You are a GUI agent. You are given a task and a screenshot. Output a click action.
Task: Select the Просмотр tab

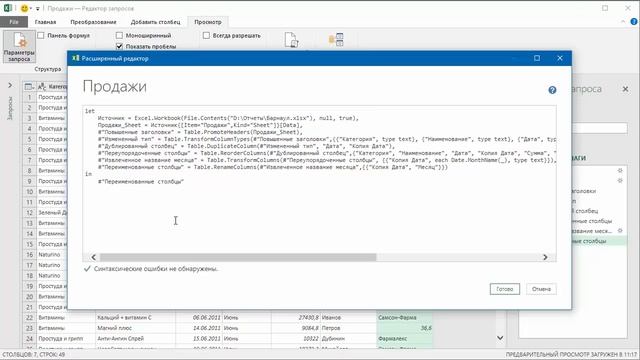tap(208, 22)
